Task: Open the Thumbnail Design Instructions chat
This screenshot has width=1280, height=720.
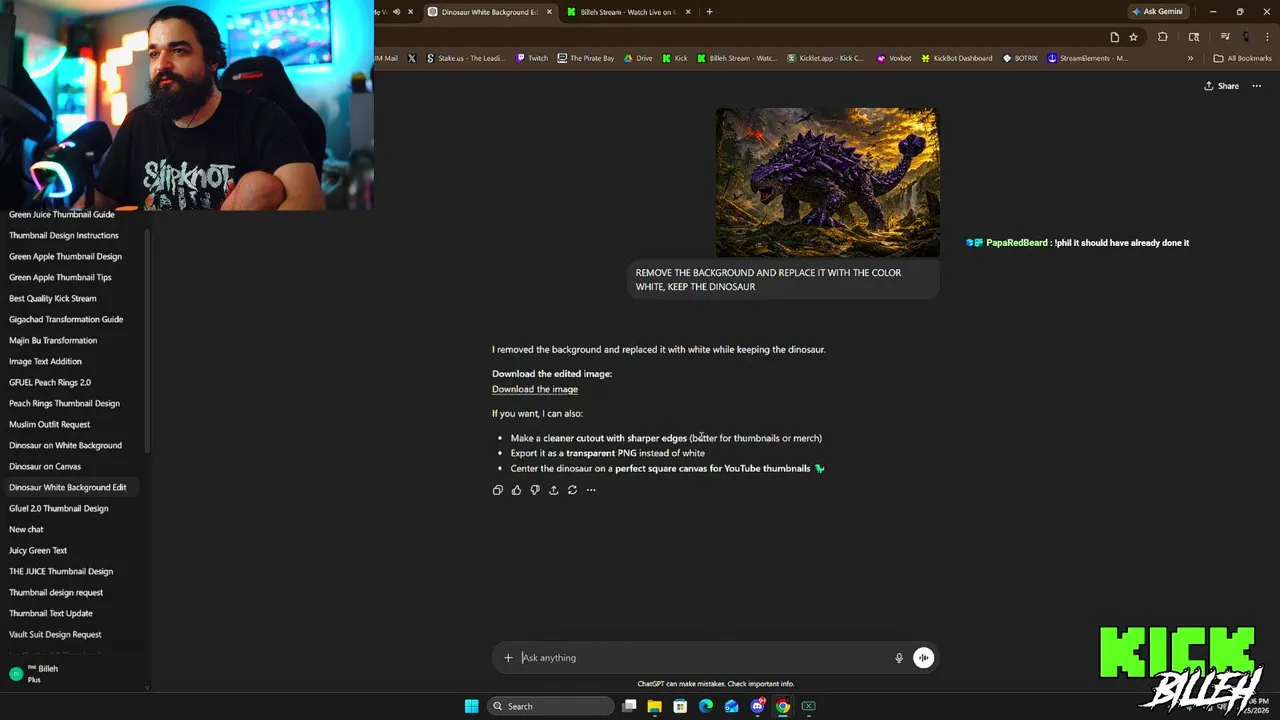Action: coord(64,236)
